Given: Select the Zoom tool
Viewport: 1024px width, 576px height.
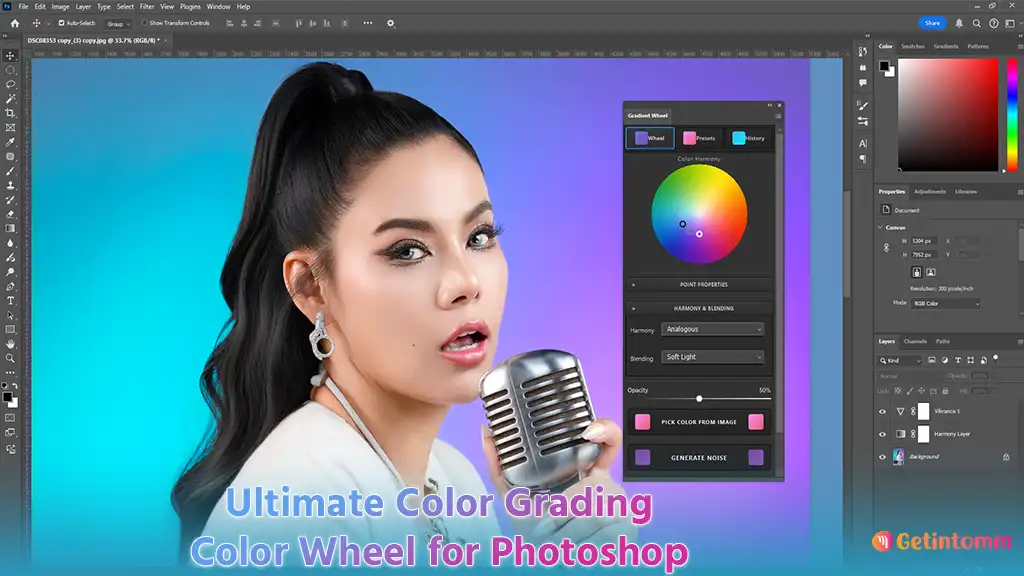Looking at the screenshot, I should tap(10, 358).
